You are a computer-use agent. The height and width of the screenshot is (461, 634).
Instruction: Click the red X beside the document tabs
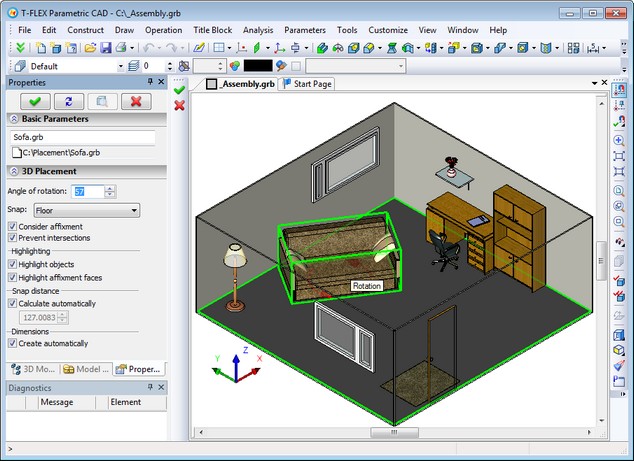[x=179, y=105]
